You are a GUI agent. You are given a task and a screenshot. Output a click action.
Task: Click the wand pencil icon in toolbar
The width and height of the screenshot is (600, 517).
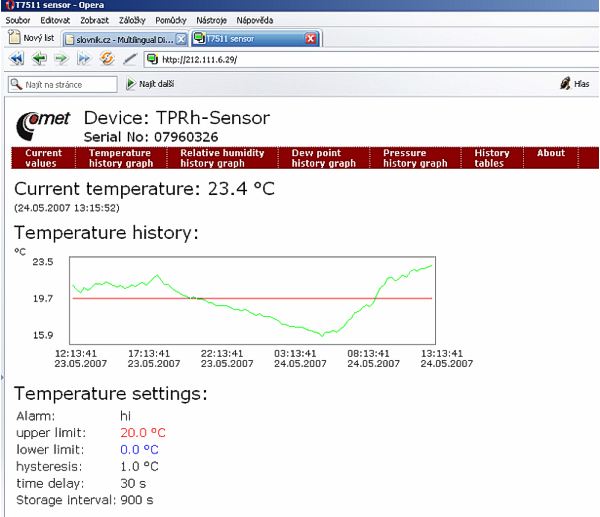click(129, 60)
